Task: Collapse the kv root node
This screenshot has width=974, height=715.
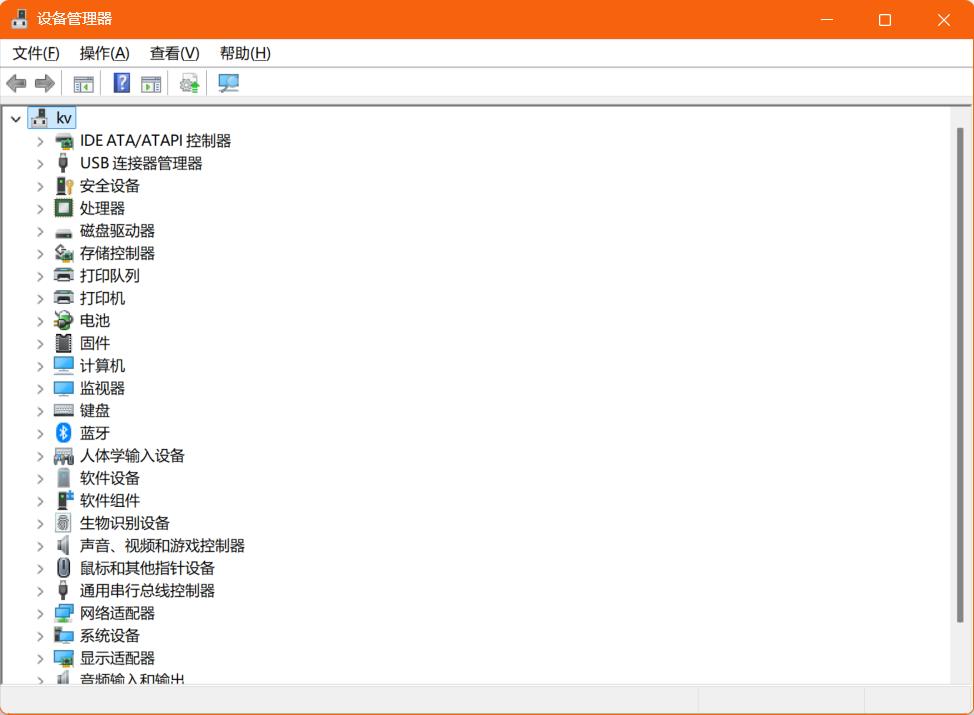Action: coord(16,118)
